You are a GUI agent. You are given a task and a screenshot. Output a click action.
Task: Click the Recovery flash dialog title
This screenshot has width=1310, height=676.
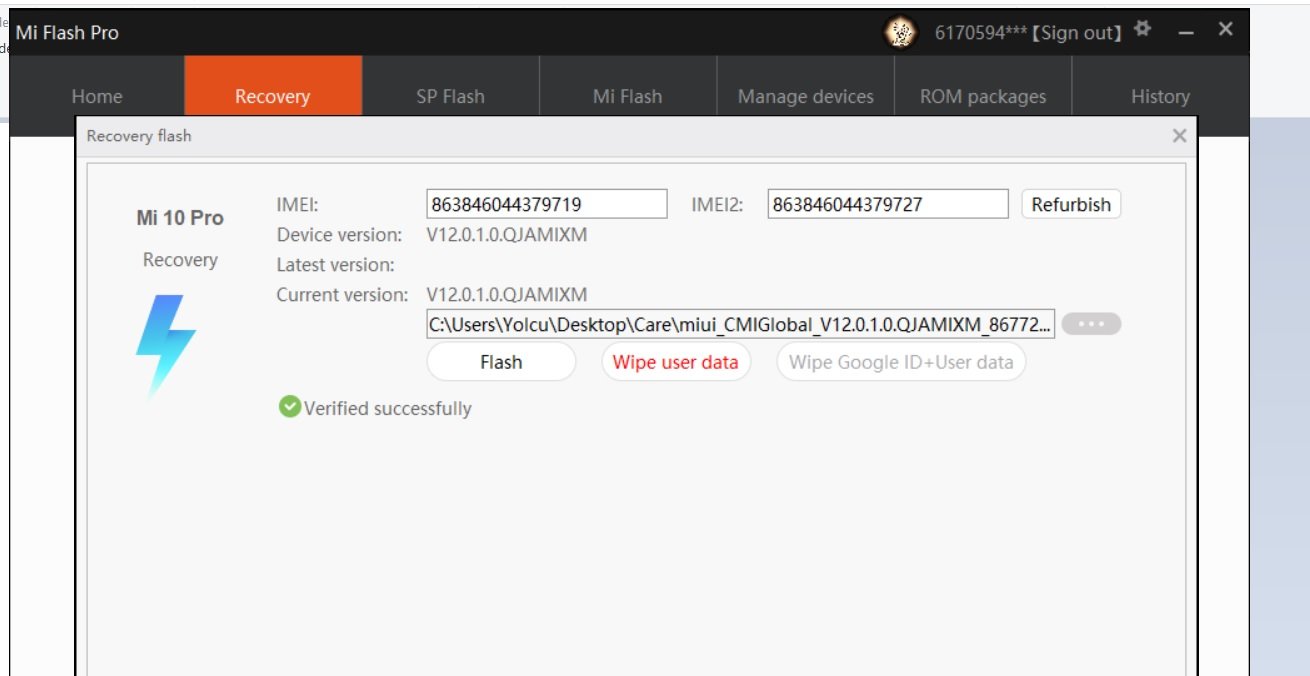(139, 136)
